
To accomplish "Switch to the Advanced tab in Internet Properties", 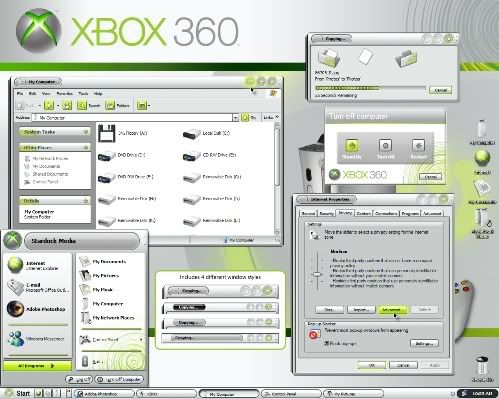I will 432,213.
